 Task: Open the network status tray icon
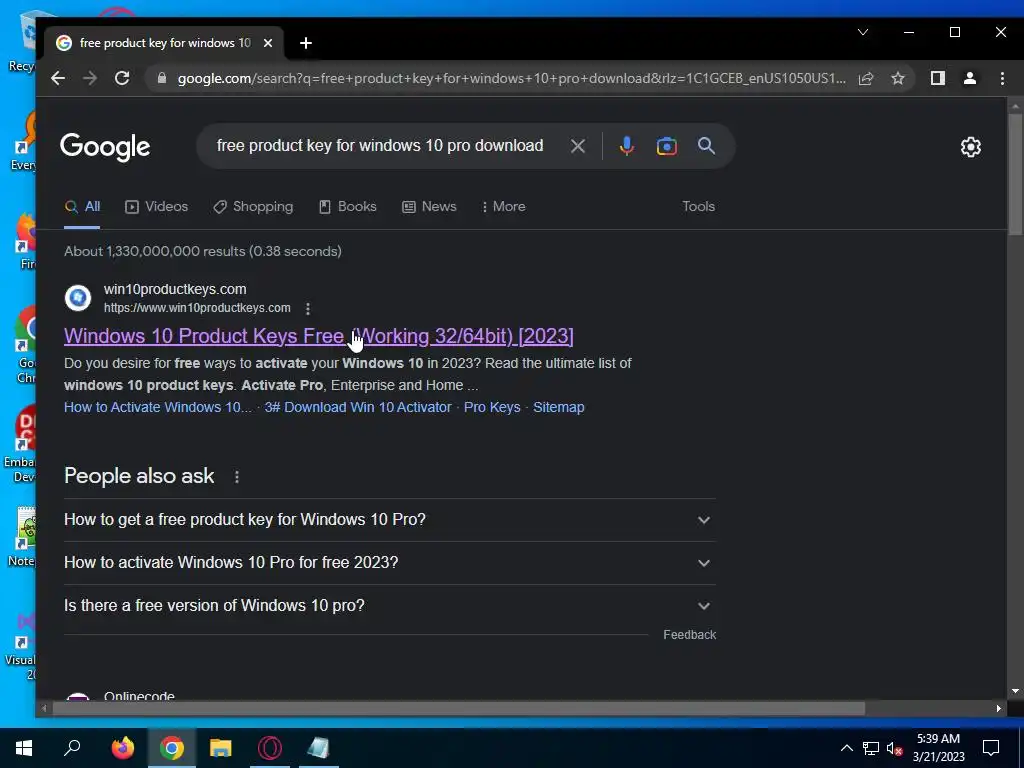871,748
